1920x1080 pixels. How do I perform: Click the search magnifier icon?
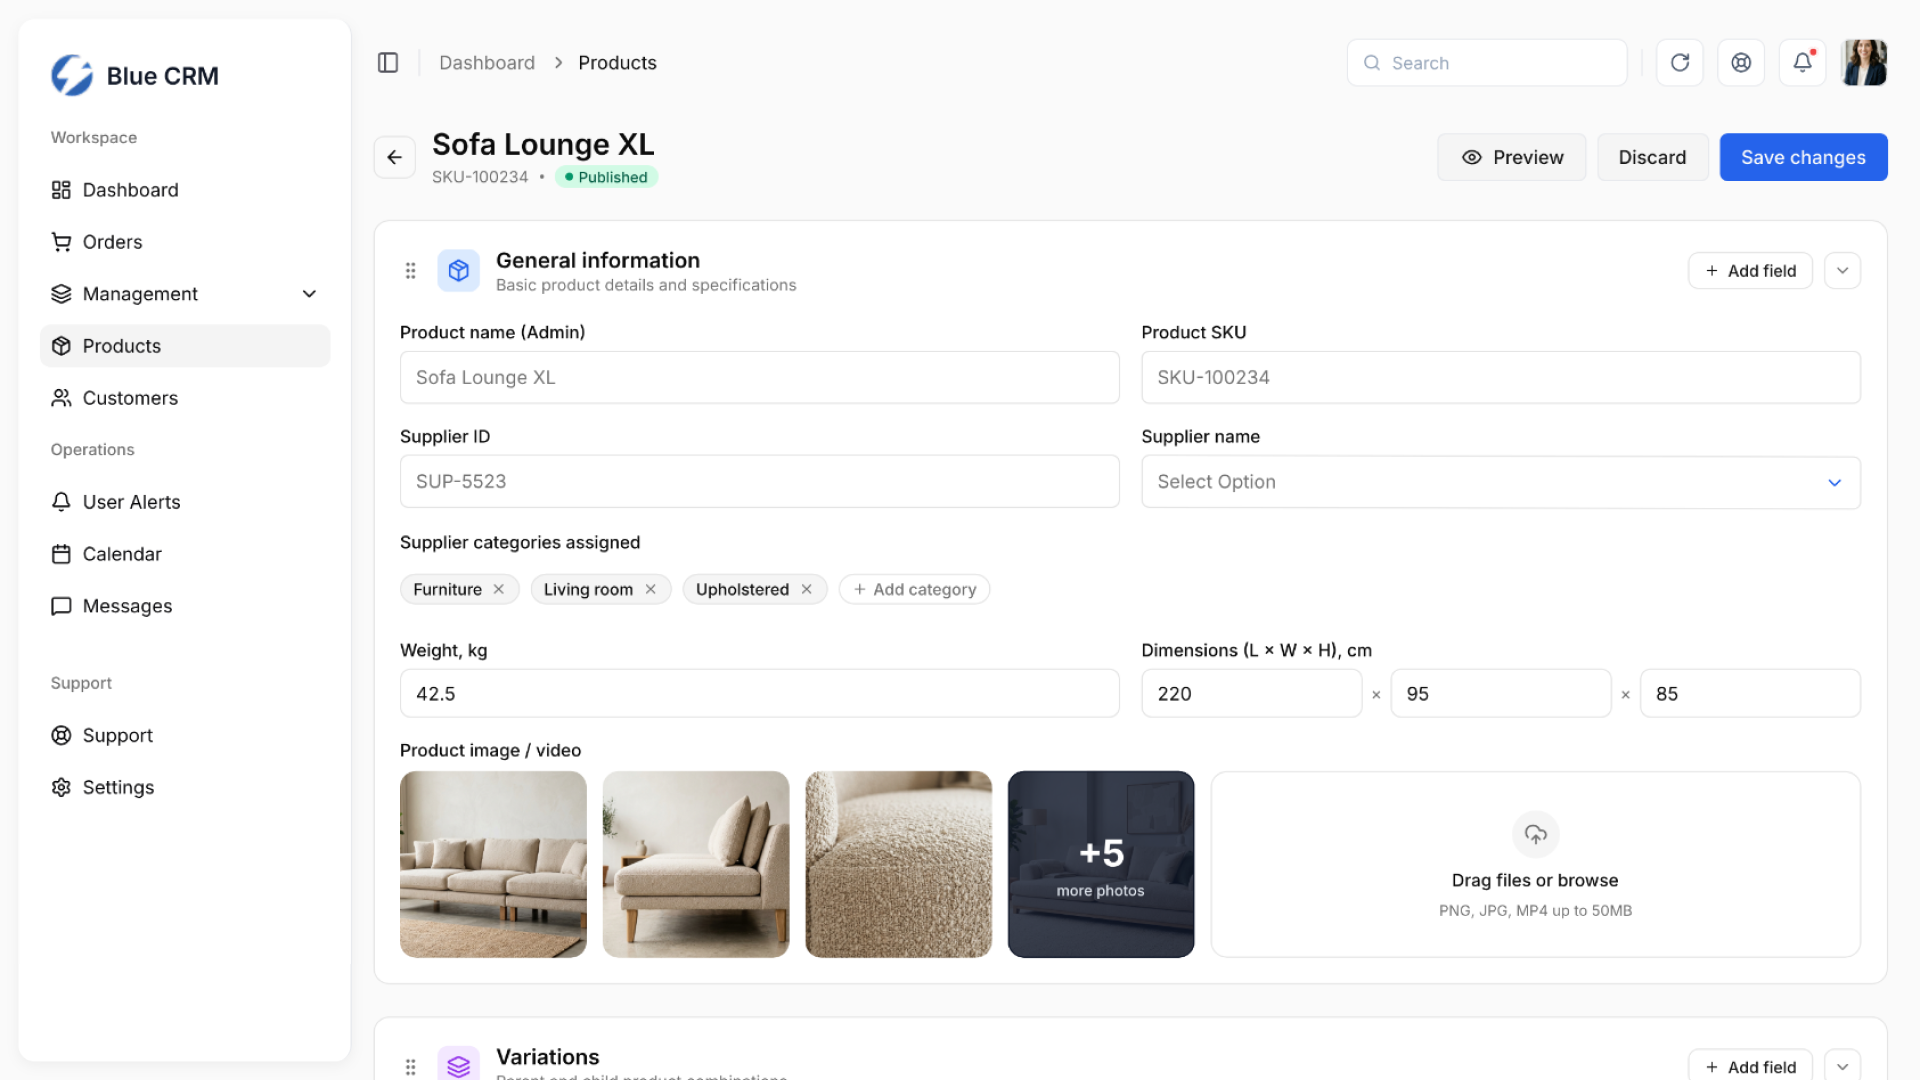[1372, 63]
